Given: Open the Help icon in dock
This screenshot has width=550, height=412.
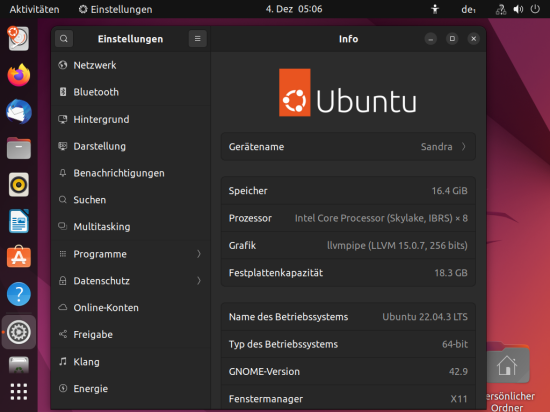Looking at the screenshot, I should pyautogui.click(x=19, y=294).
